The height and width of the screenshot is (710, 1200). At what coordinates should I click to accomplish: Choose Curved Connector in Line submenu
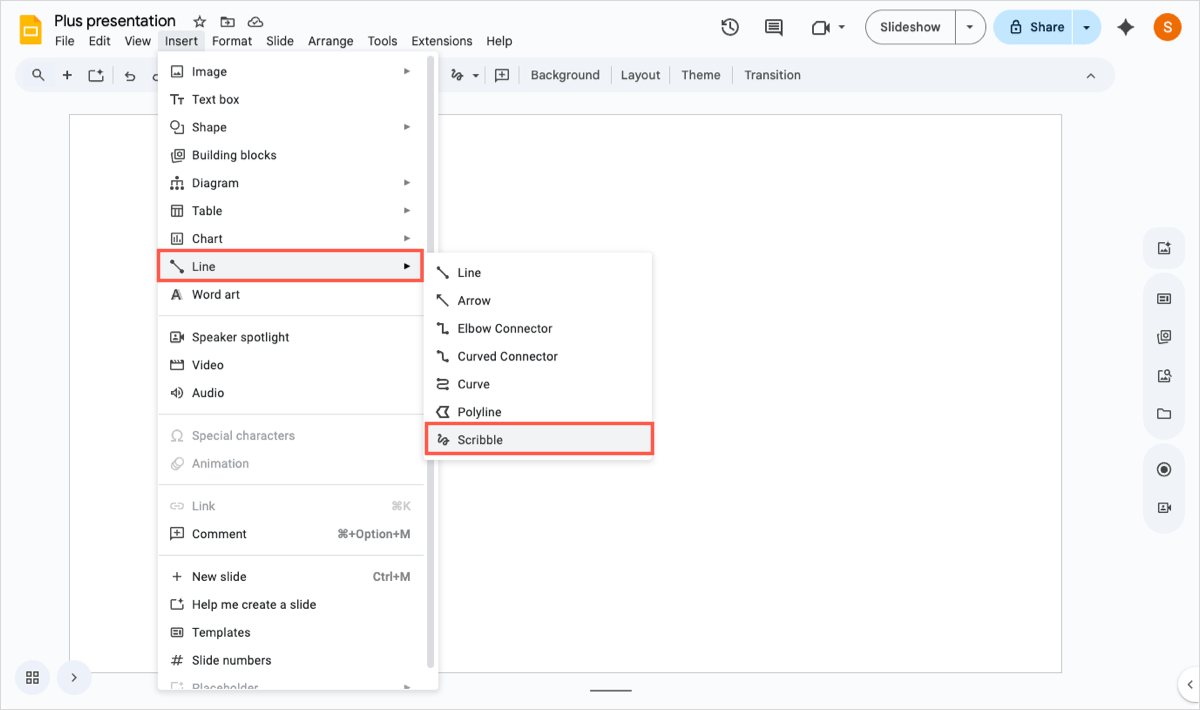coord(507,356)
